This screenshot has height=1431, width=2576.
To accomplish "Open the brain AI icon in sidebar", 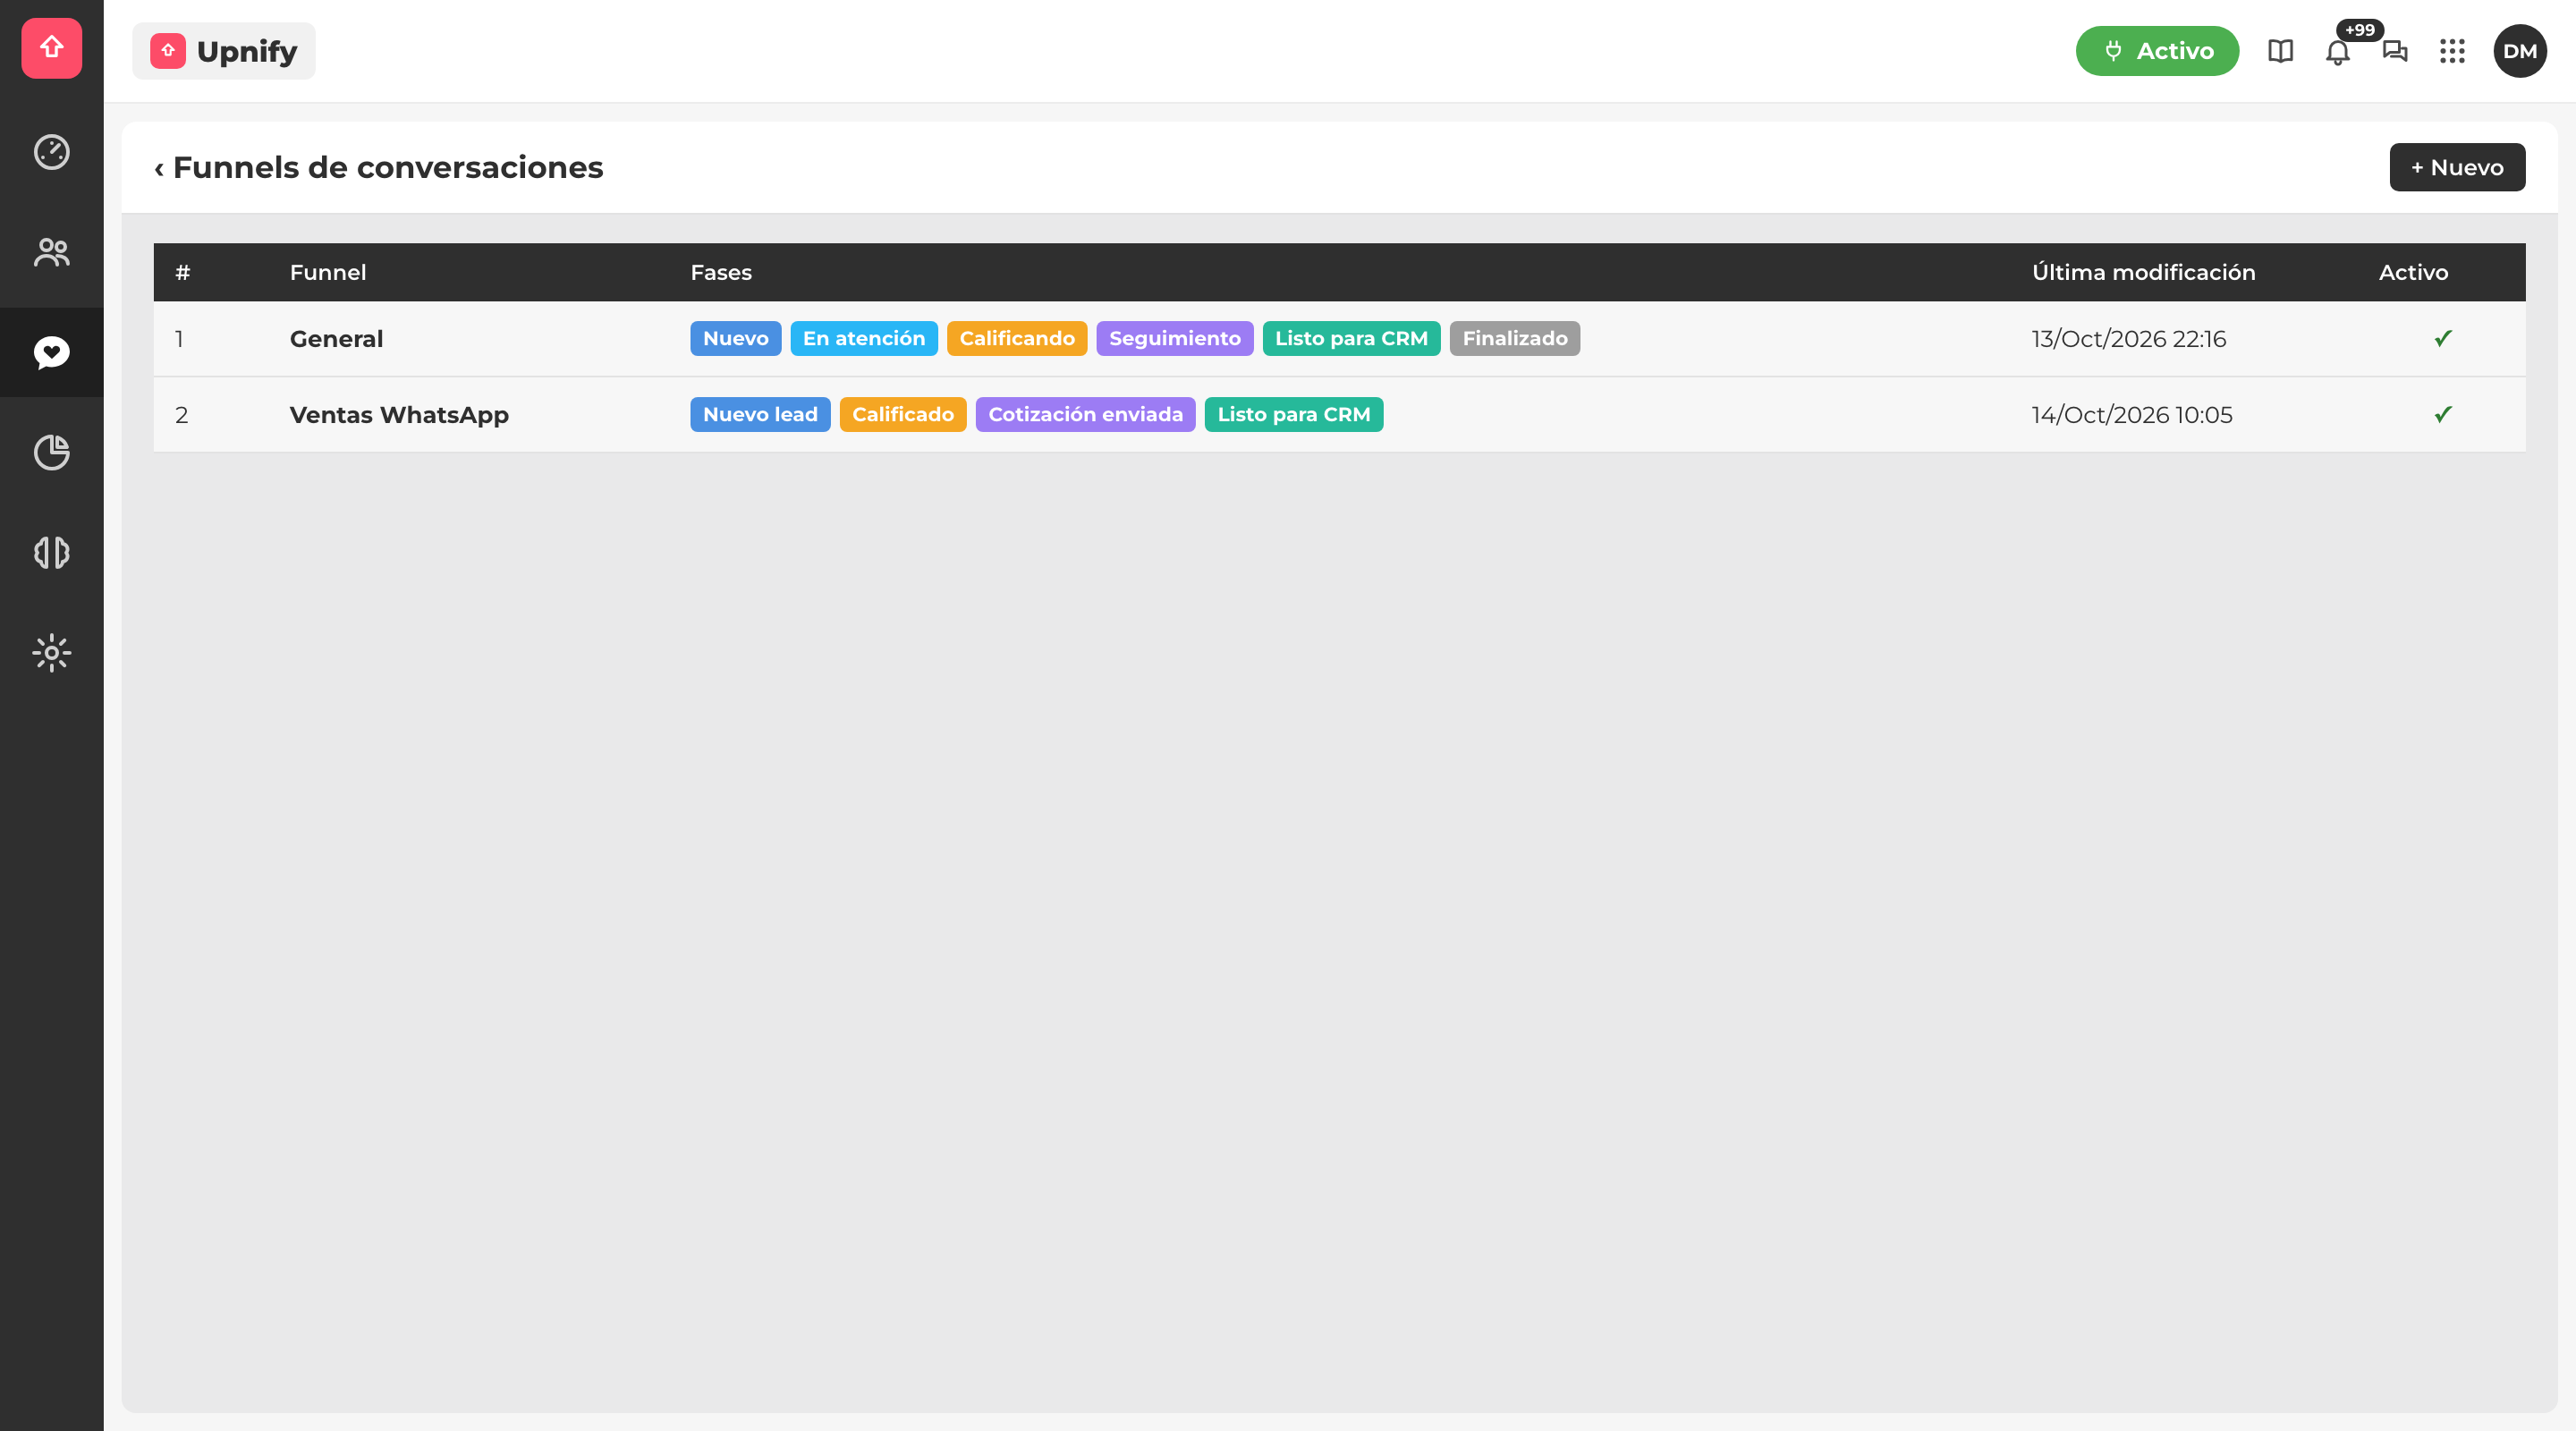I will click(x=52, y=552).
